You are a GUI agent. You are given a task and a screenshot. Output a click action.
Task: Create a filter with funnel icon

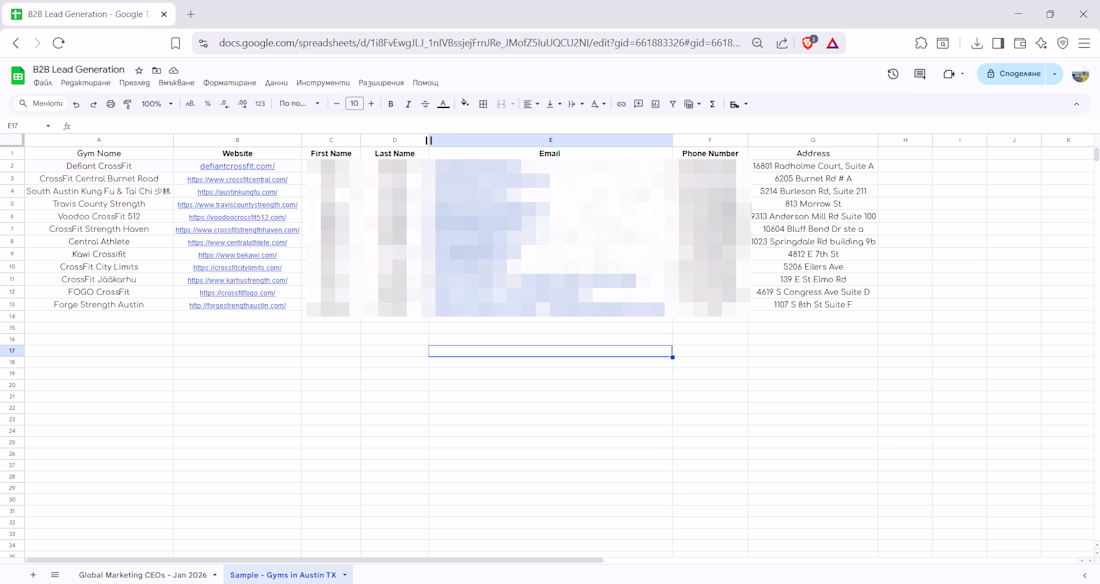coord(672,104)
